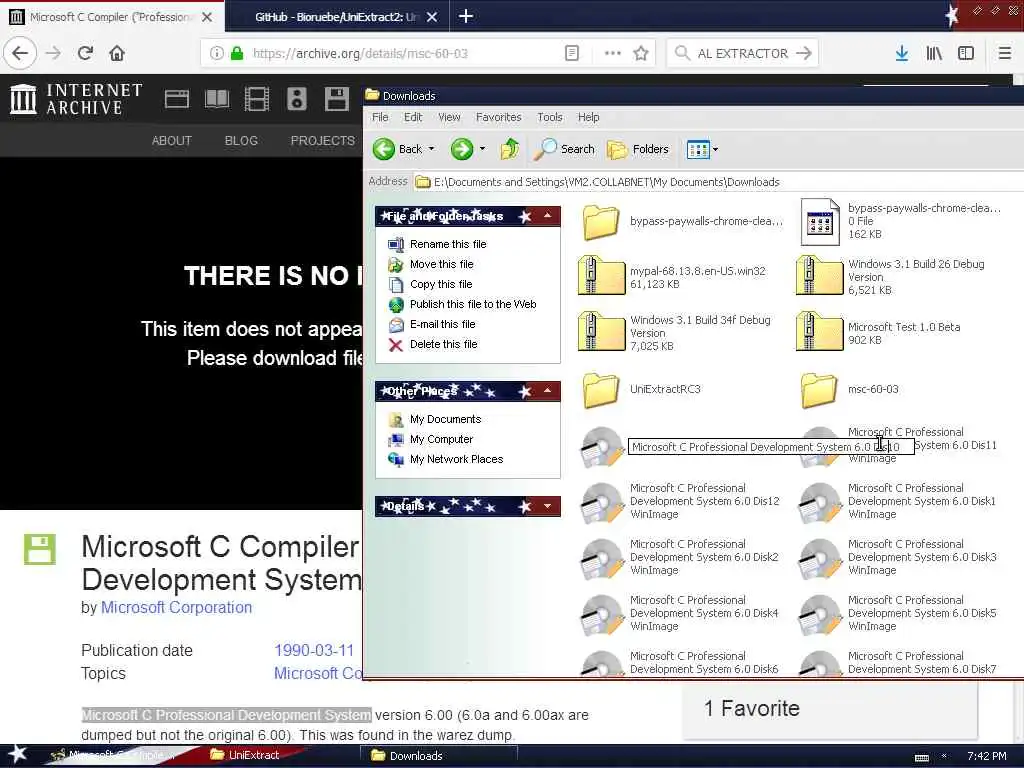Open the ABOUT link
Viewport: 1024px width, 768px height.
click(x=172, y=140)
